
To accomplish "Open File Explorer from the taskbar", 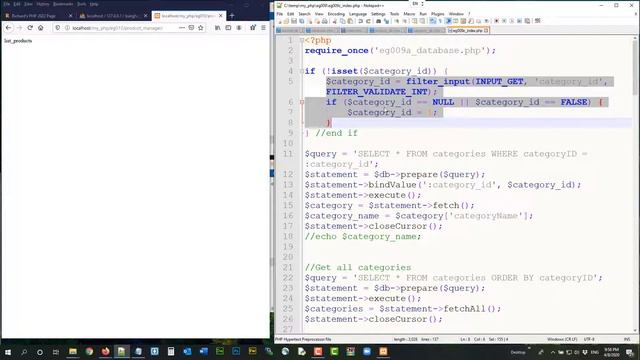I will [73, 351].
